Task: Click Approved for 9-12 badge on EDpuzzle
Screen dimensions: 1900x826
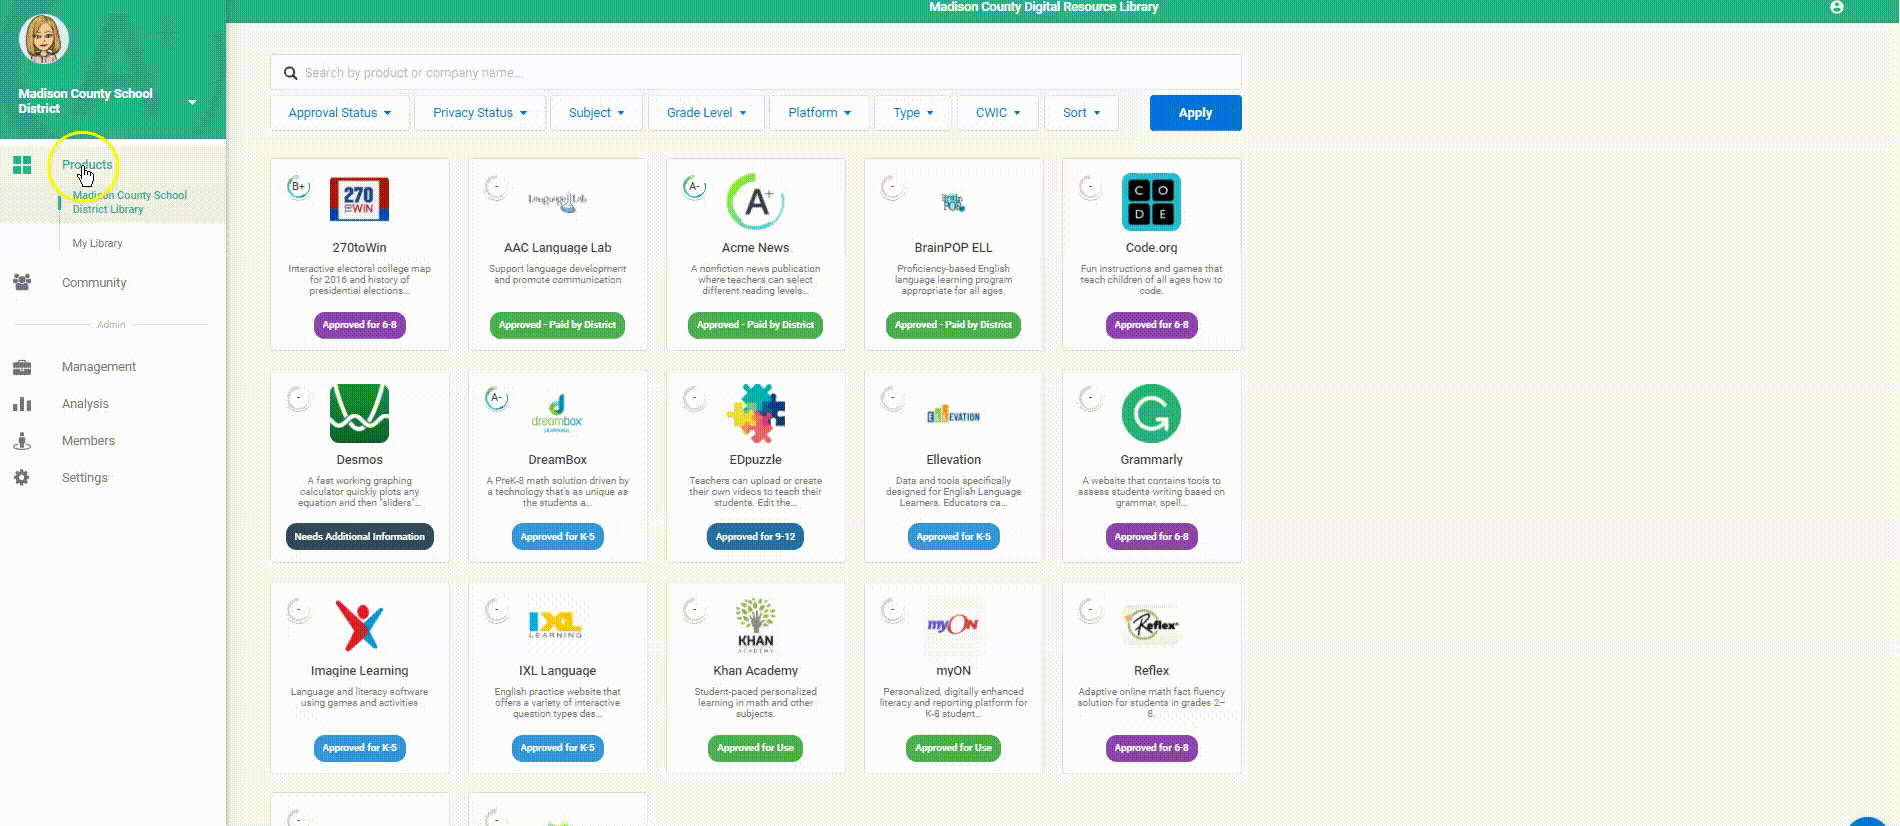Action: point(755,537)
